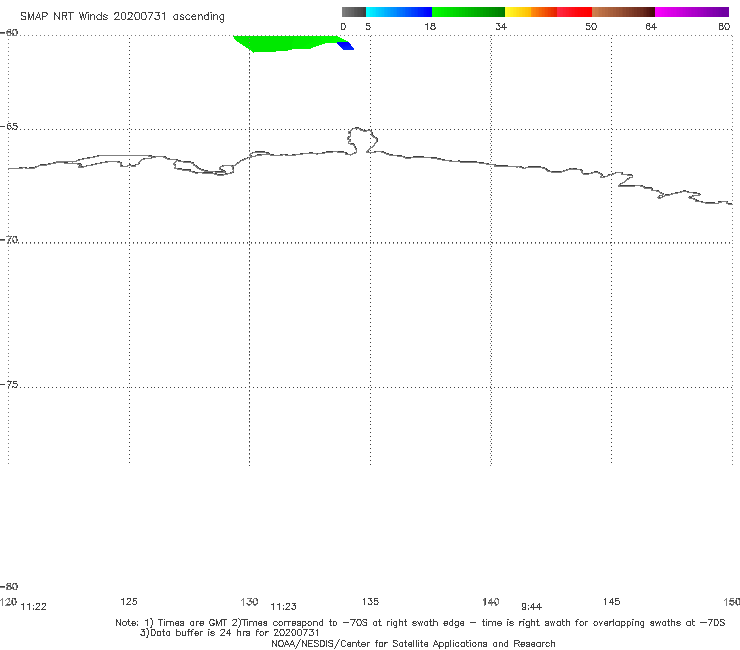
Task: Click the longitude label "130"
Action: (249, 601)
